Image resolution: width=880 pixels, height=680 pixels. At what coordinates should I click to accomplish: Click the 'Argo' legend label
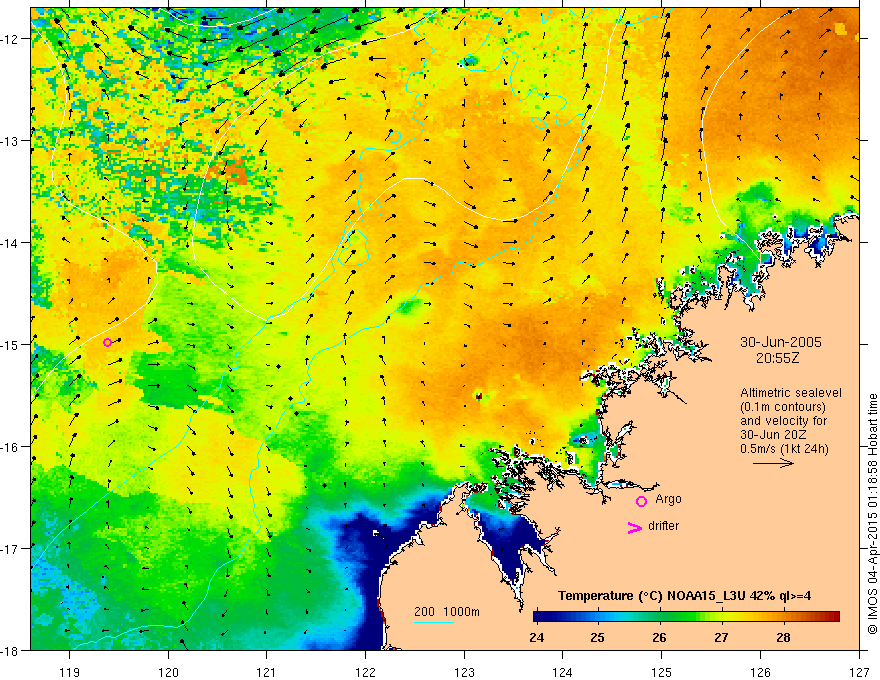(668, 499)
